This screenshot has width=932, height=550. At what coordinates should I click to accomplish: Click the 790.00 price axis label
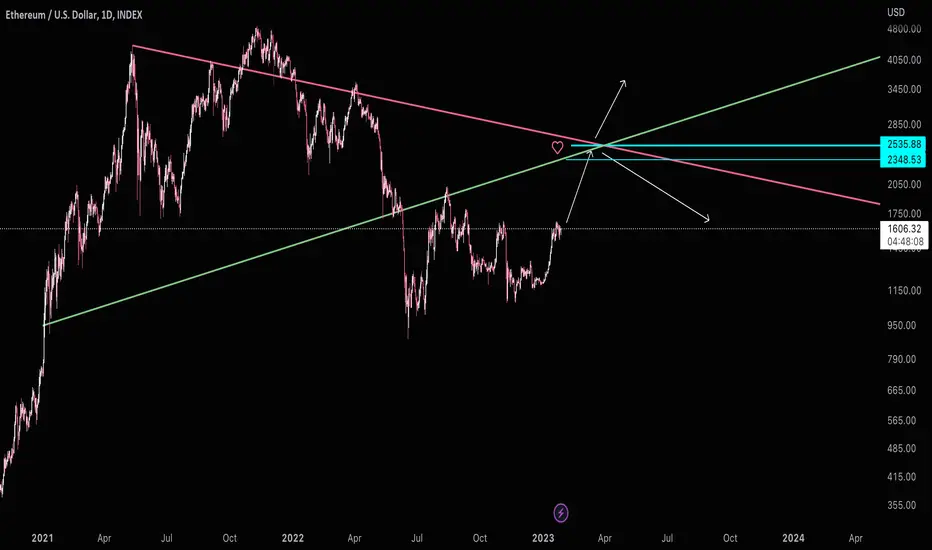(x=904, y=359)
